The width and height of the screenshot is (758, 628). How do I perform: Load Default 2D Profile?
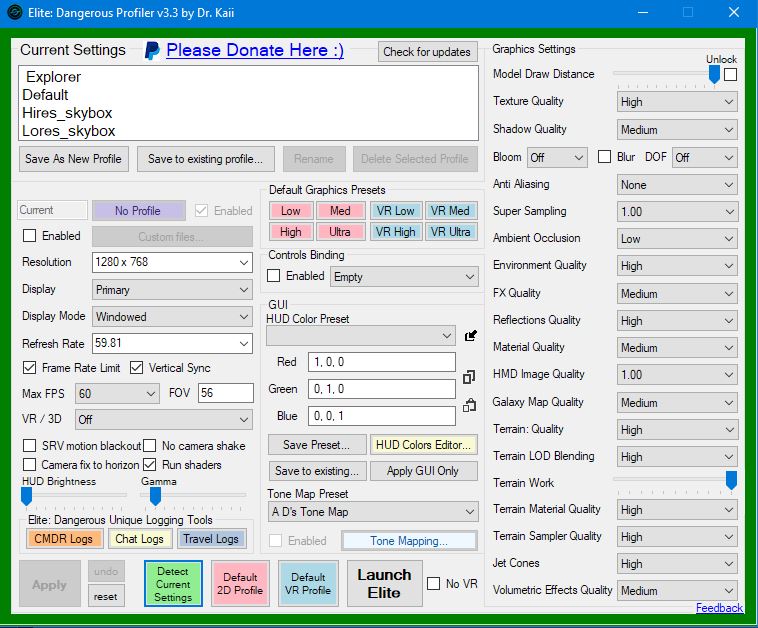(240, 584)
